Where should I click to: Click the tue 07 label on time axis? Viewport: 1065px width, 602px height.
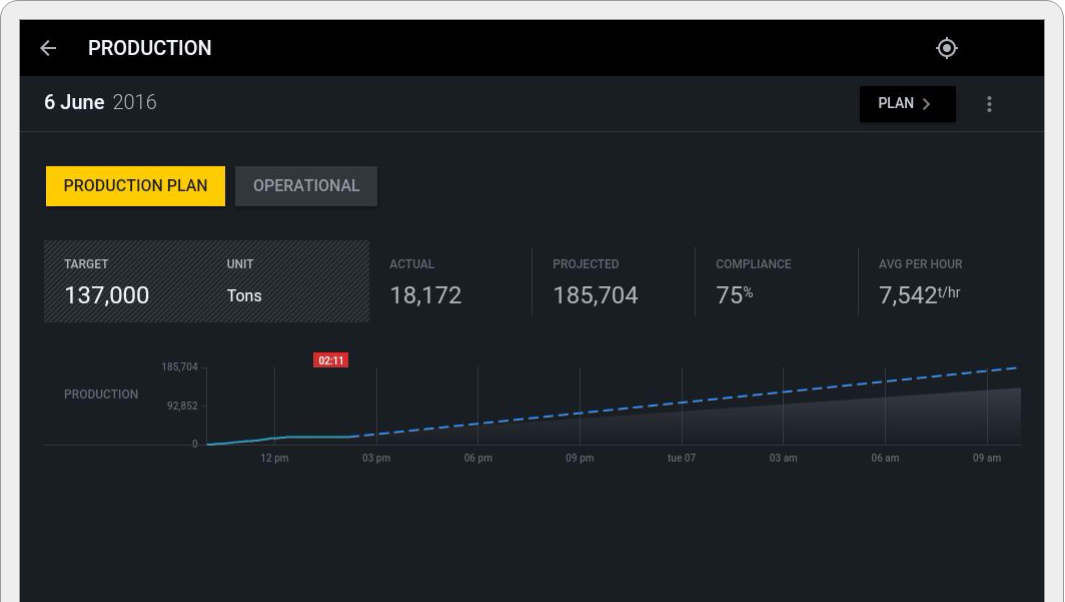681,458
